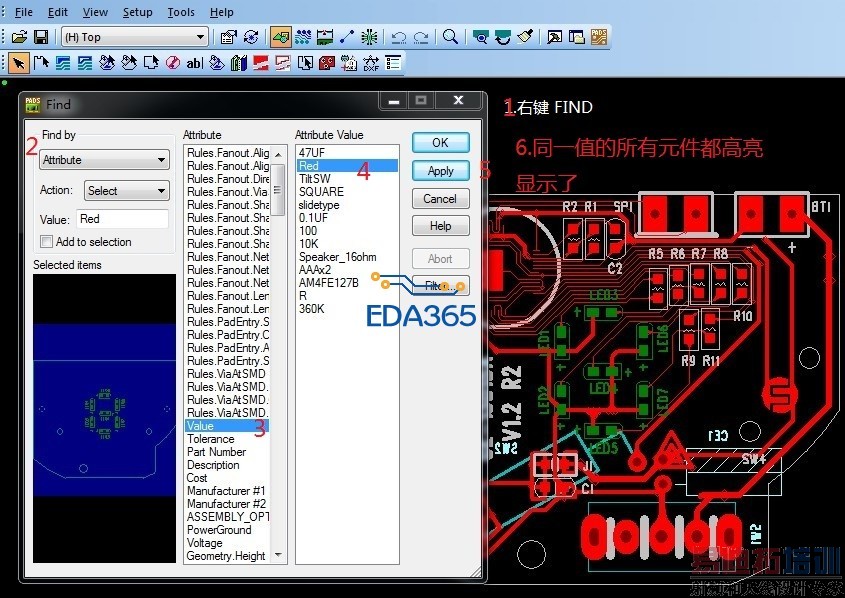
Task: Select 'Cost' in the Attribute list
Action: (x=197, y=478)
